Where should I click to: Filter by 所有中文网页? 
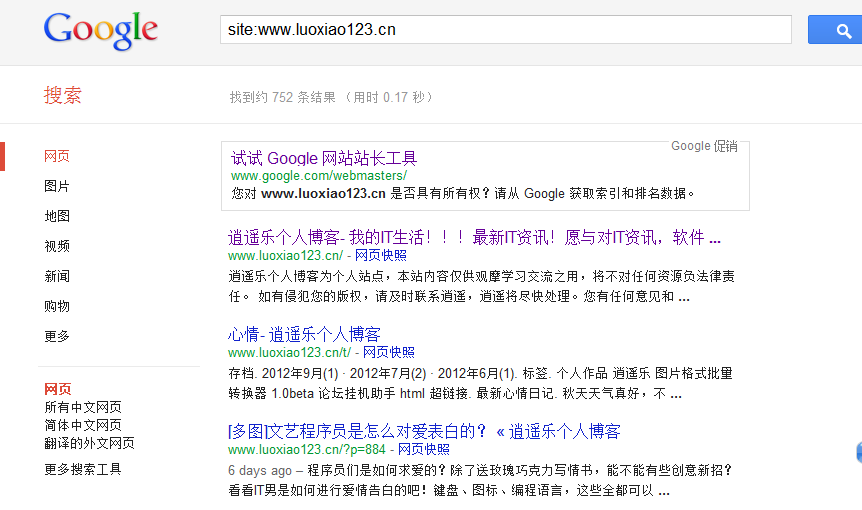82,407
